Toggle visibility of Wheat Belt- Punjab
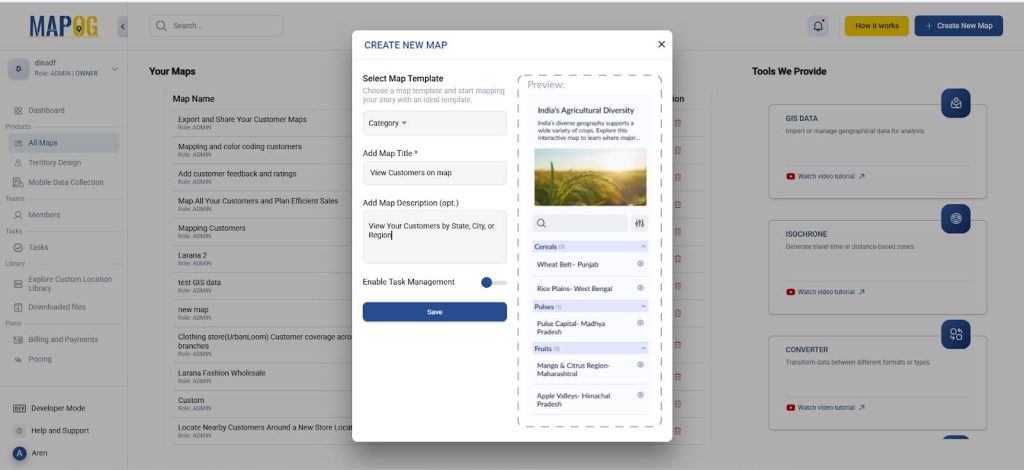 coord(640,264)
